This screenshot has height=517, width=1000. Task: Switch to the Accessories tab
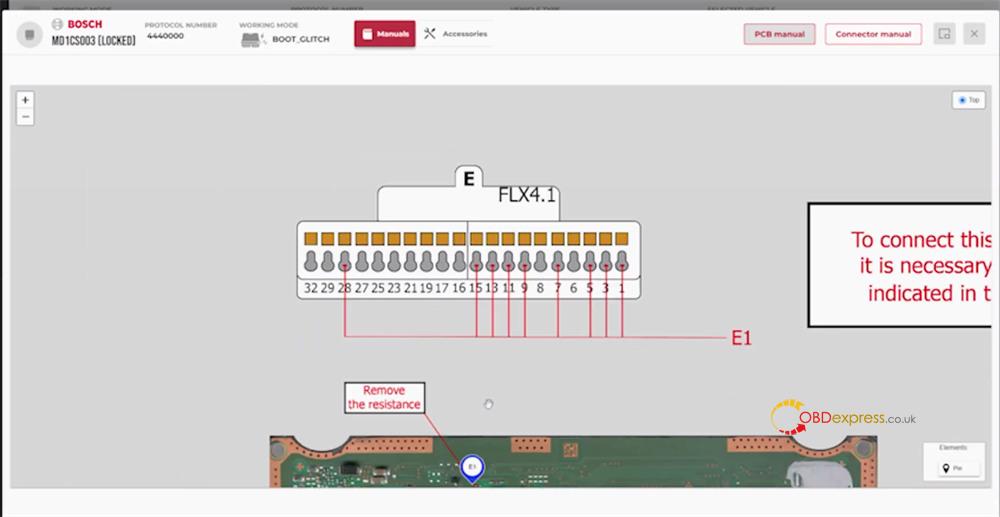[x=455, y=34]
